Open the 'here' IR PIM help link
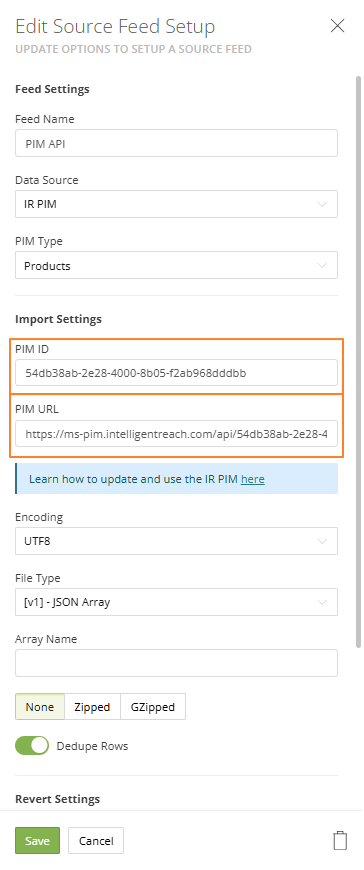The height and width of the screenshot is (870, 364). tap(252, 479)
